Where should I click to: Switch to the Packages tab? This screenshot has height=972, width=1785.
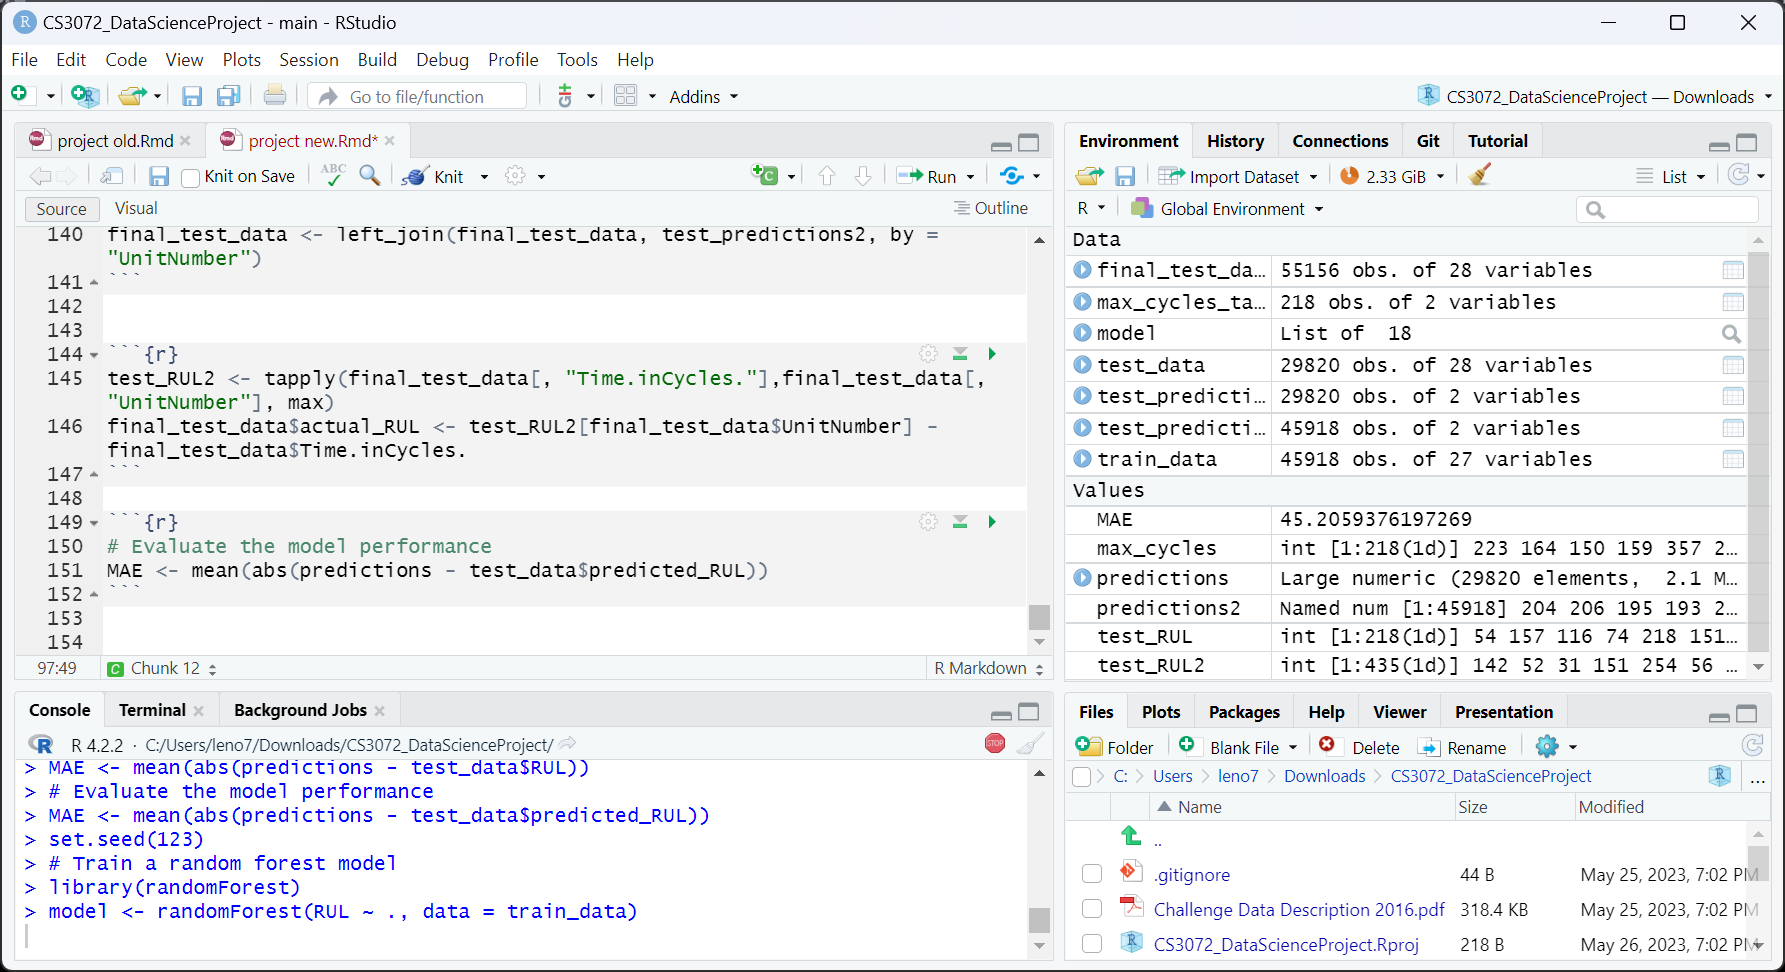pos(1244,712)
